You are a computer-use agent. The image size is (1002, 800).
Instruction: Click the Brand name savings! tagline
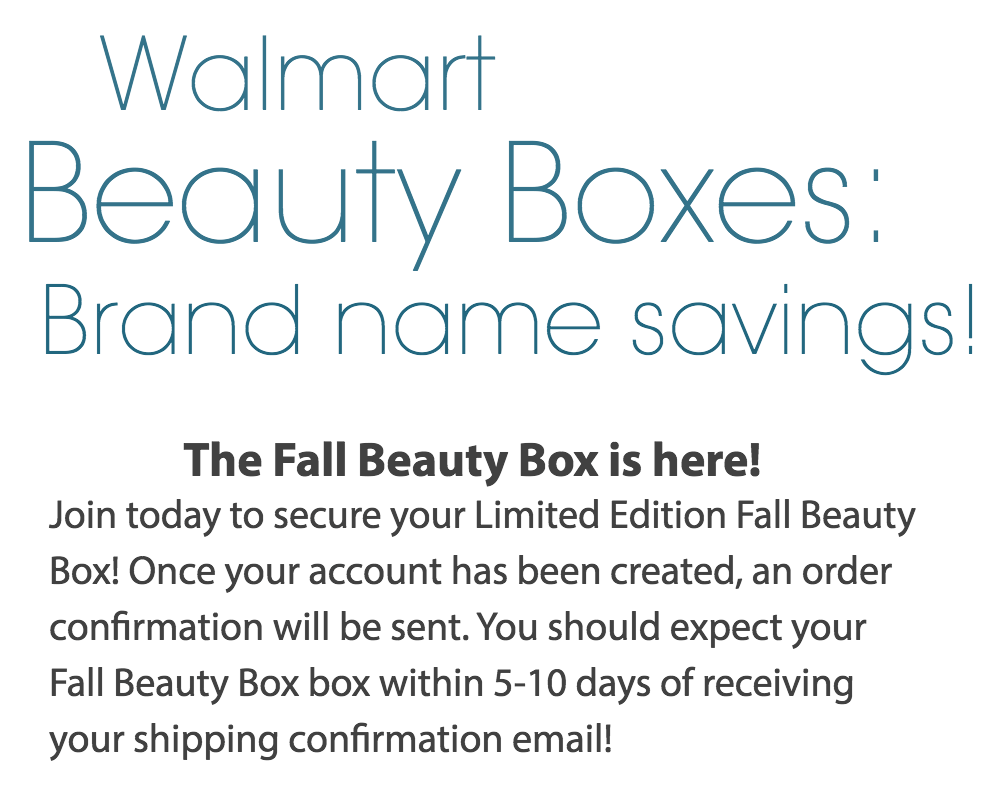point(509,327)
